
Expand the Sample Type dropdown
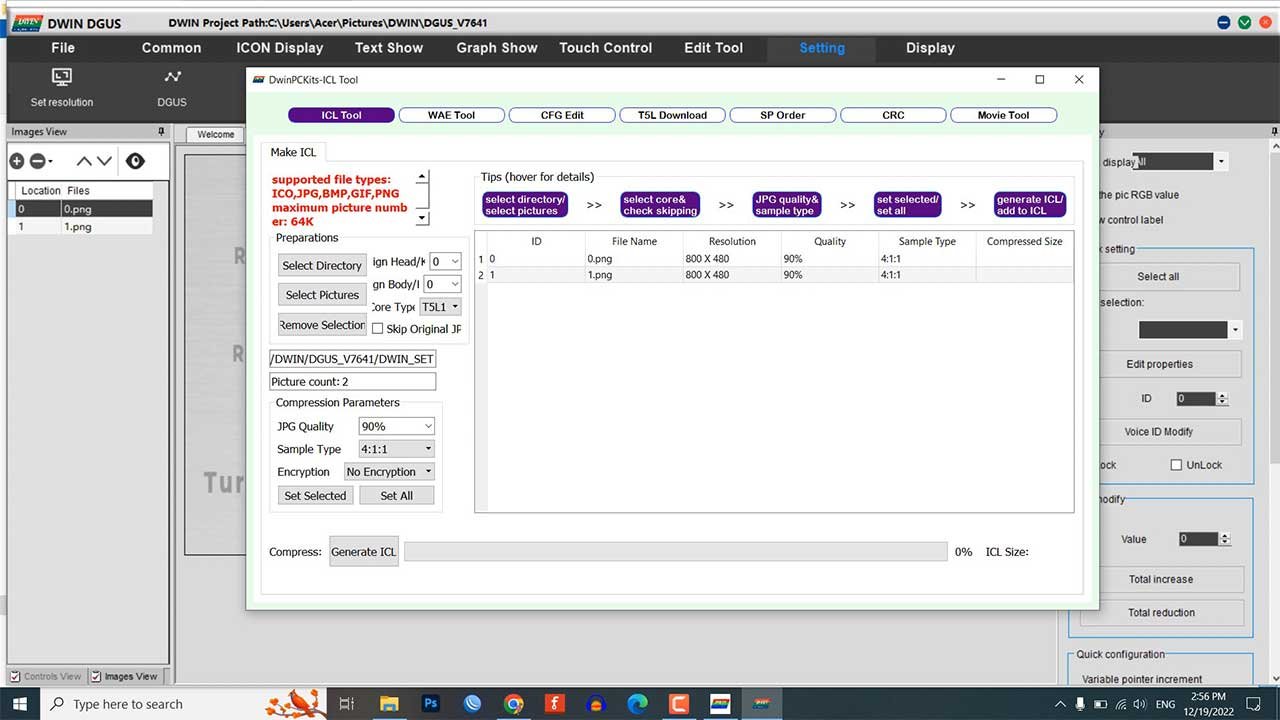396,449
